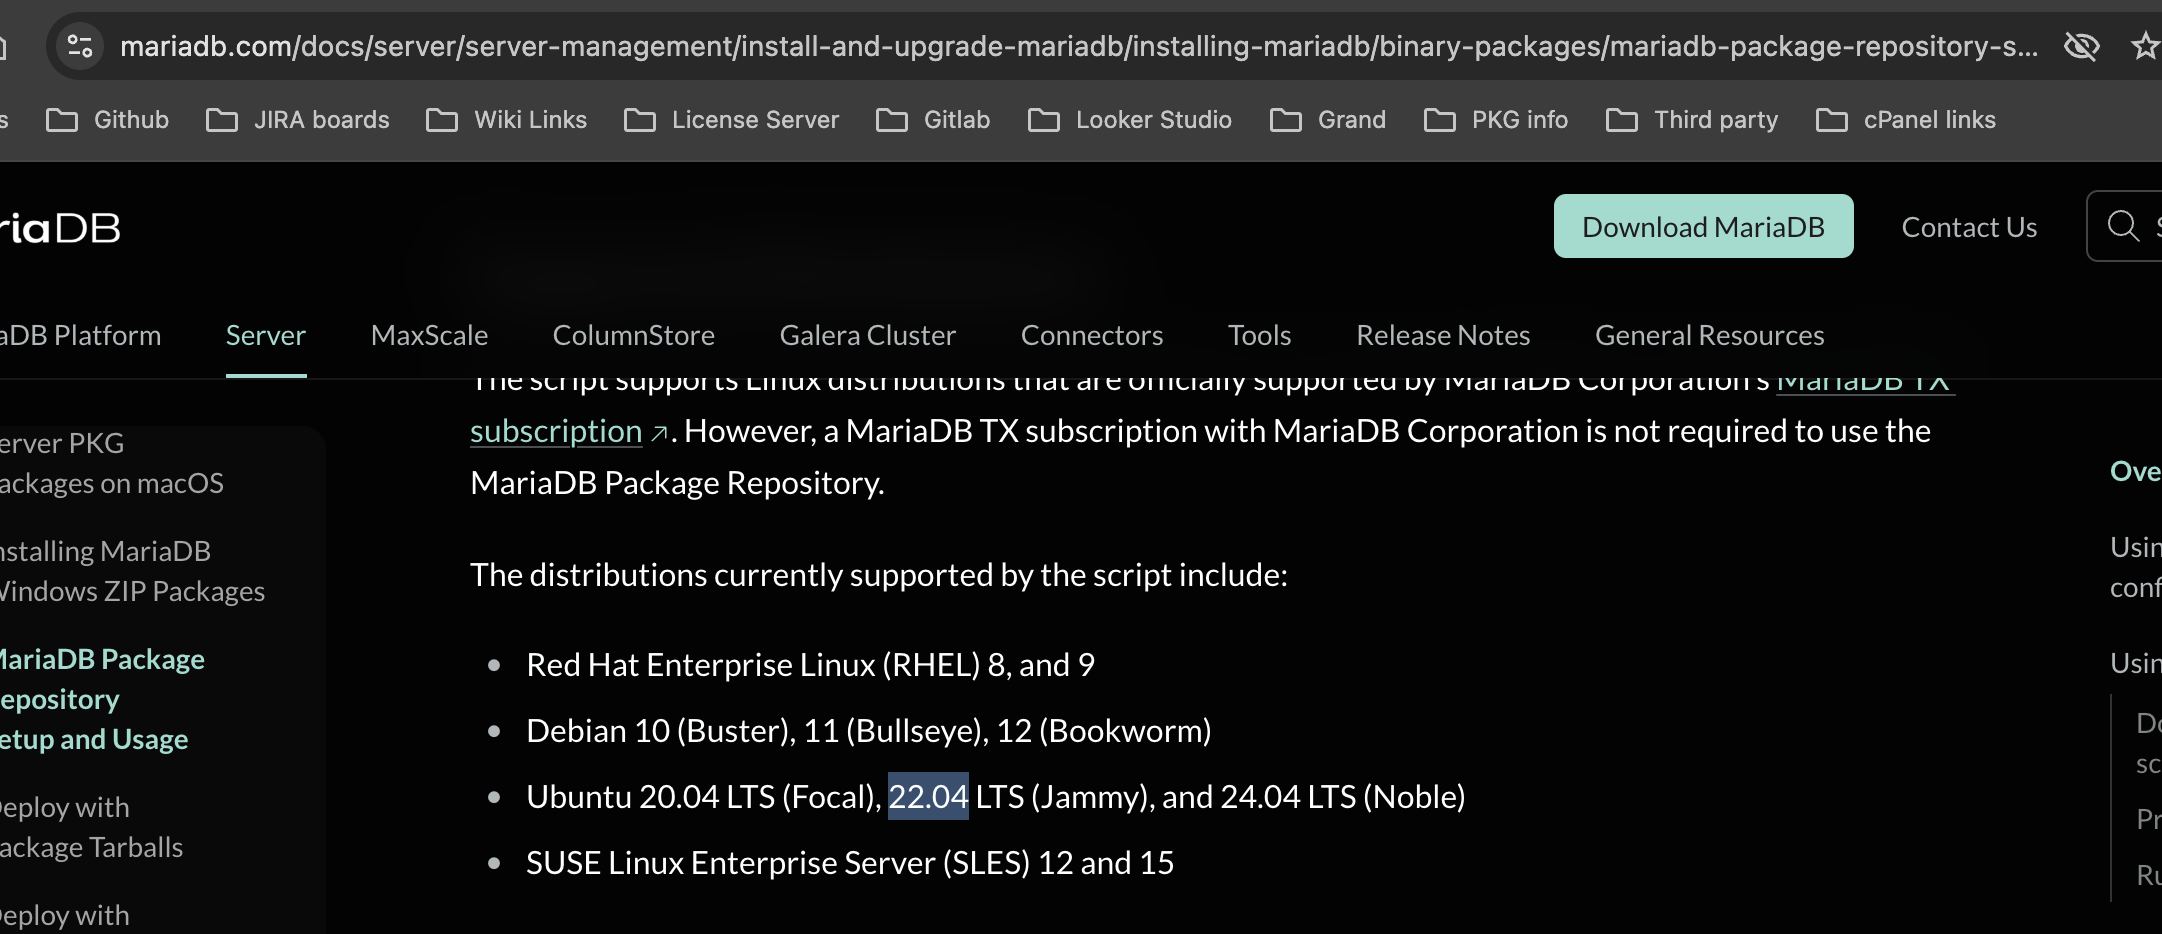Switch to the Tools tab
2162x934 pixels.
pyautogui.click(x=1260, y=335)
